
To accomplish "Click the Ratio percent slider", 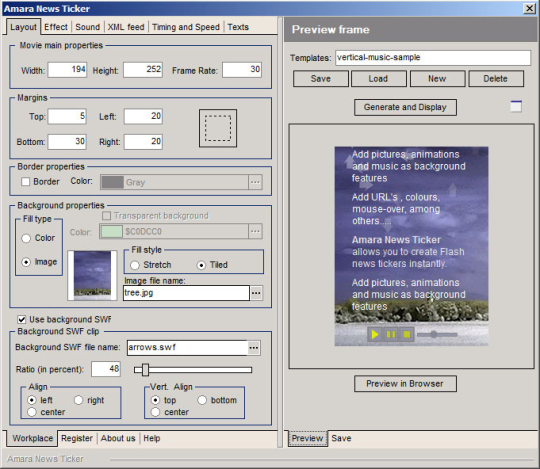I will coord(193,370).
